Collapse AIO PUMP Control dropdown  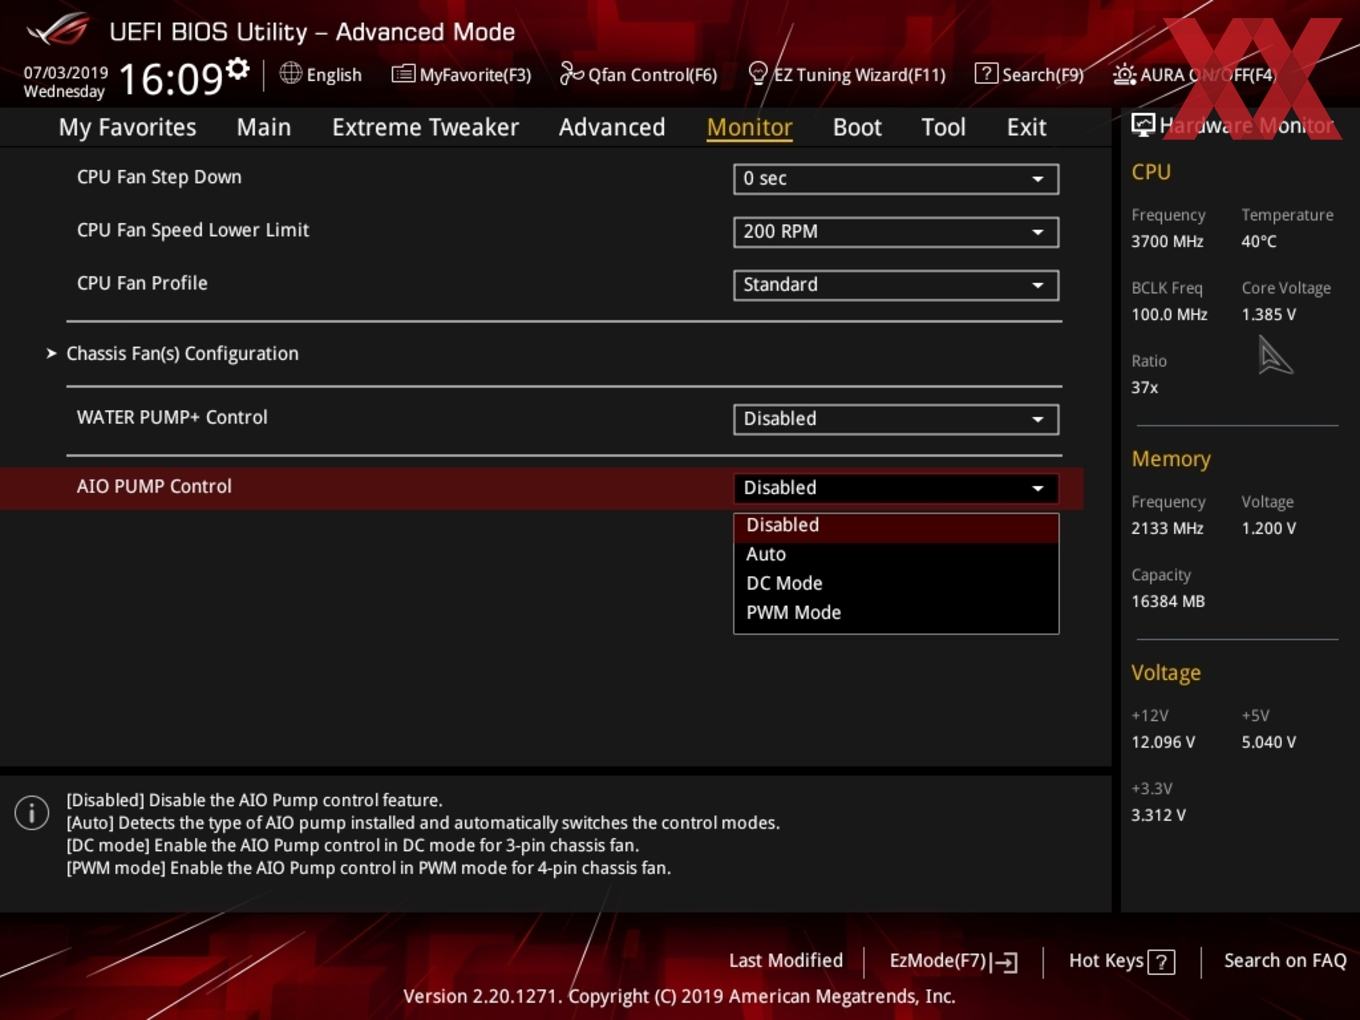(x=896, y=488)
